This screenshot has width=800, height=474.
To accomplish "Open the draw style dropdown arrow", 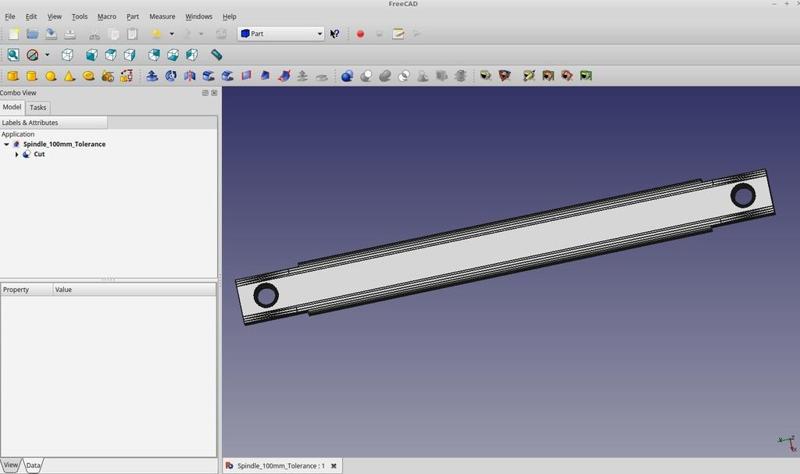I will point(47,55).
